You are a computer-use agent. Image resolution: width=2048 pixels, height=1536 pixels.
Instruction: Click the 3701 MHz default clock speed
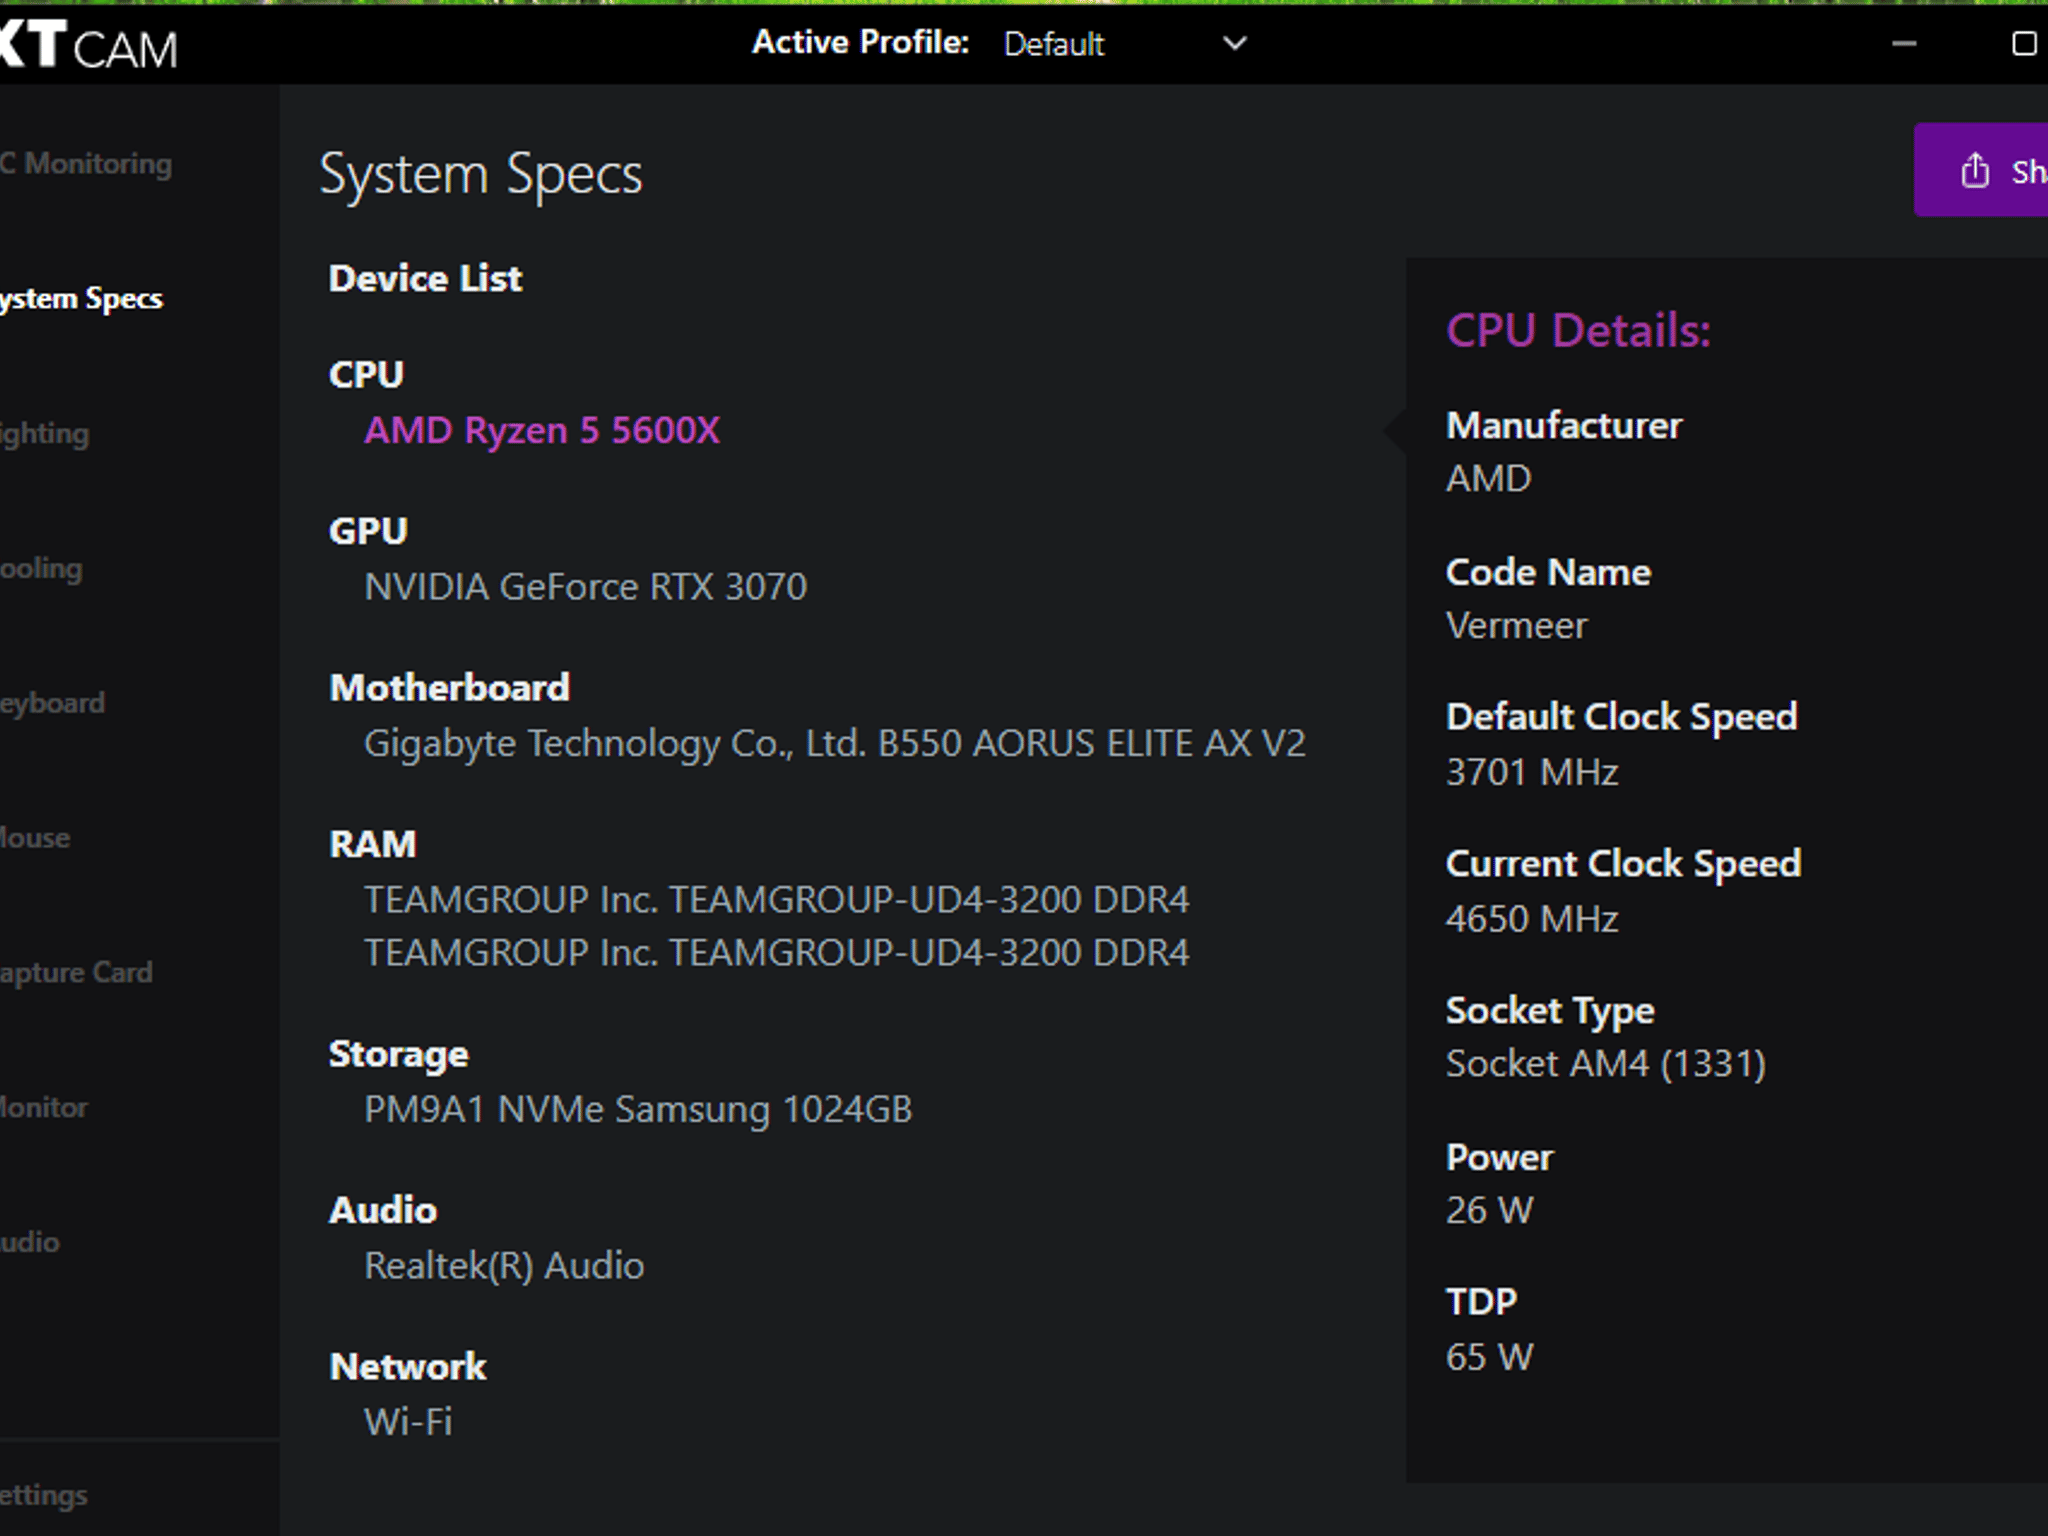point(1532,773)
